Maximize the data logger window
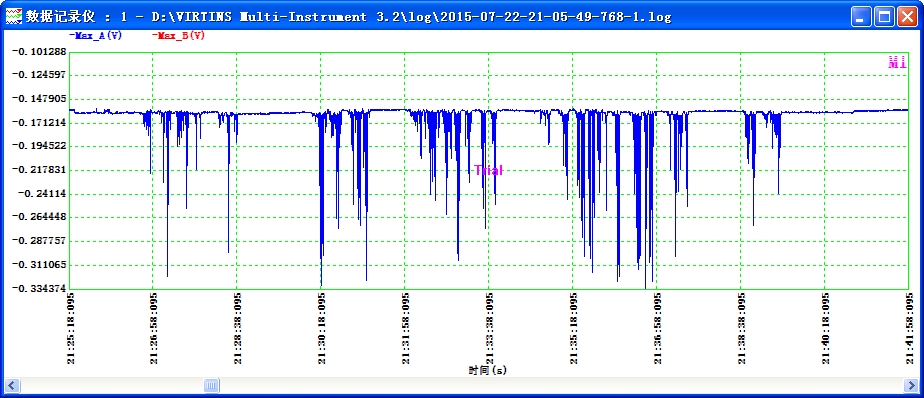The height and width of the screenshot is (398, 924). 884,17
